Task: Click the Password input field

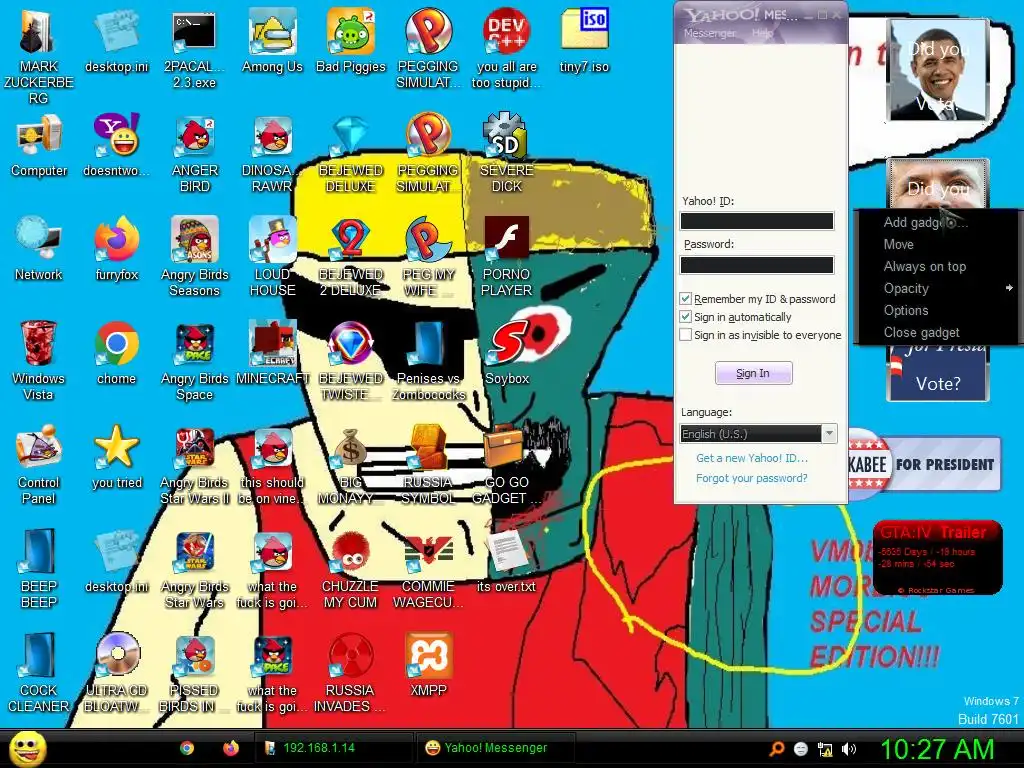Action: pos(757,264)
